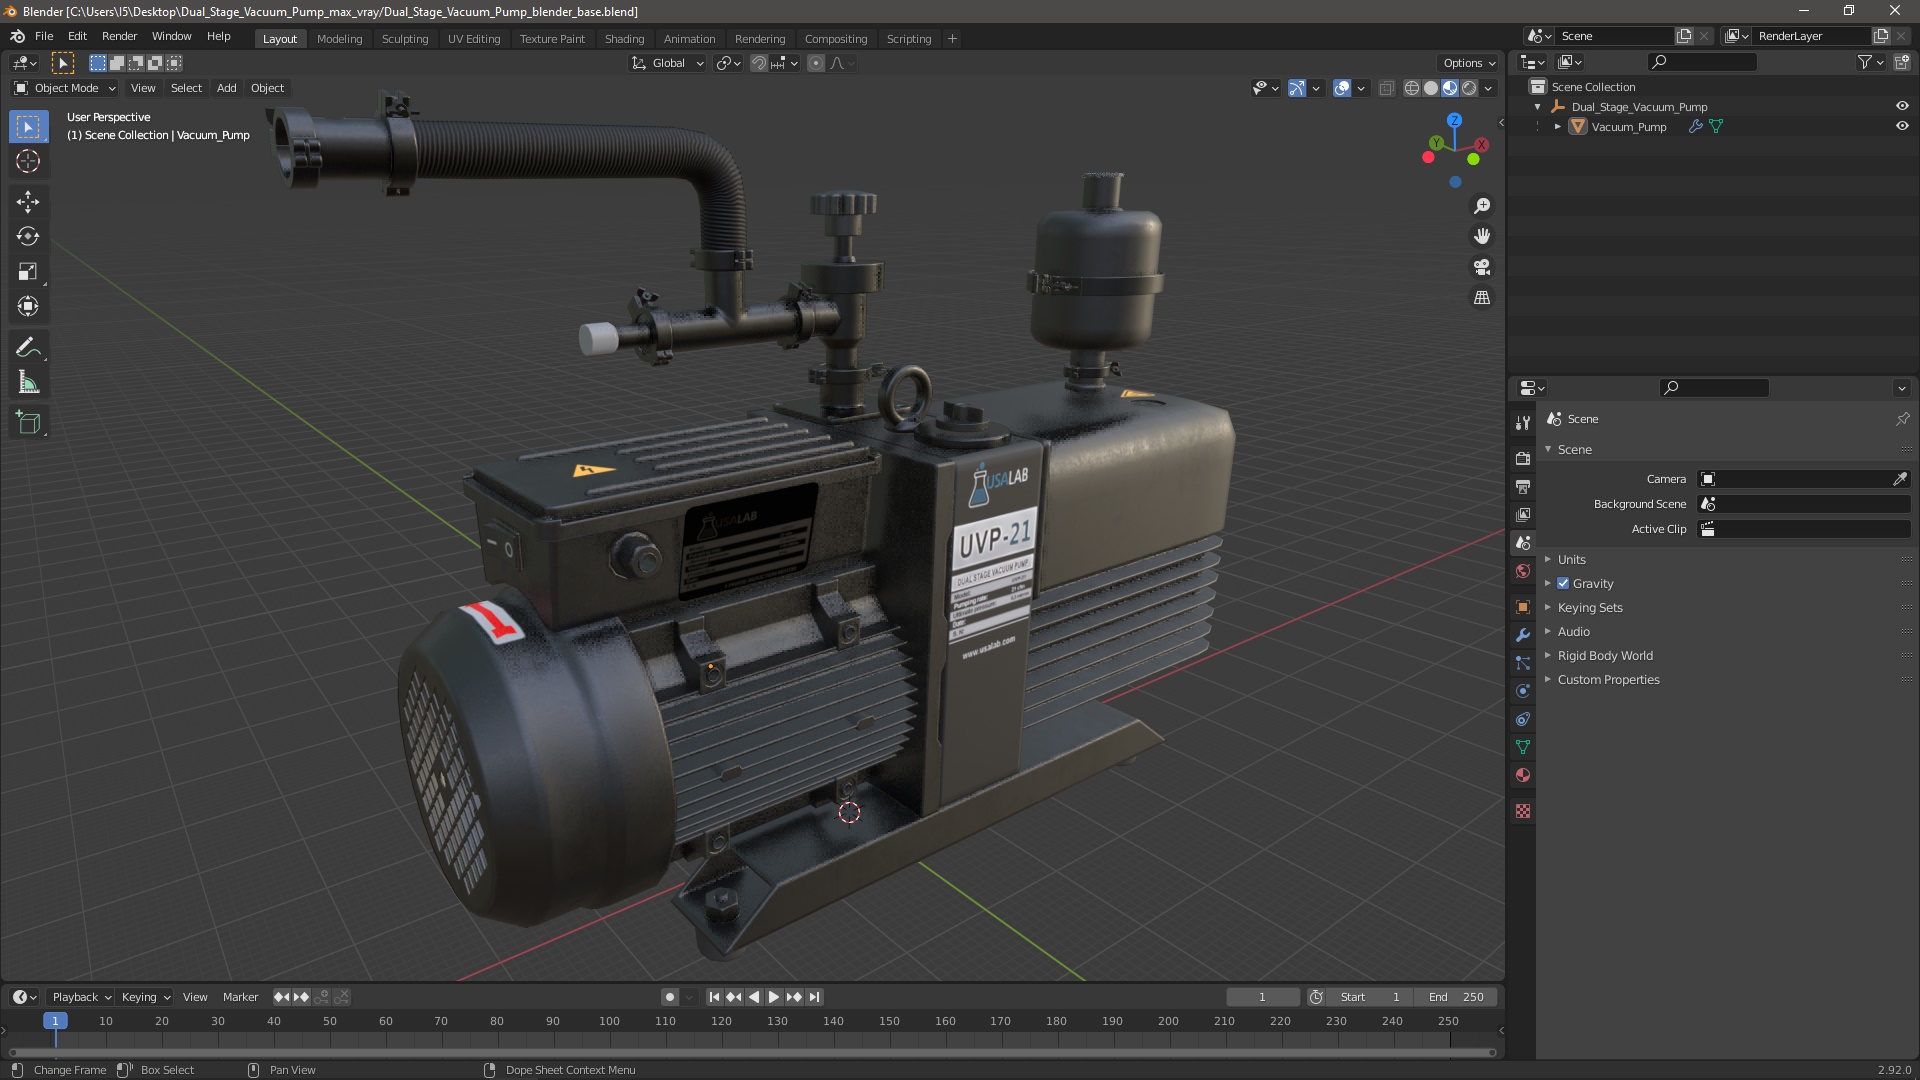Activate the Annotate pencil tool
The height and width of the screenshot is (1080, 1920).
pos(28,347)
